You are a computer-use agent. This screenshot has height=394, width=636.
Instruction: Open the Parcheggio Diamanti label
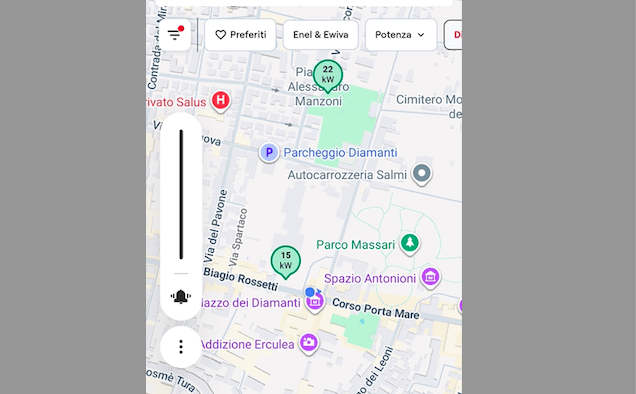click(x=340, y=153)
